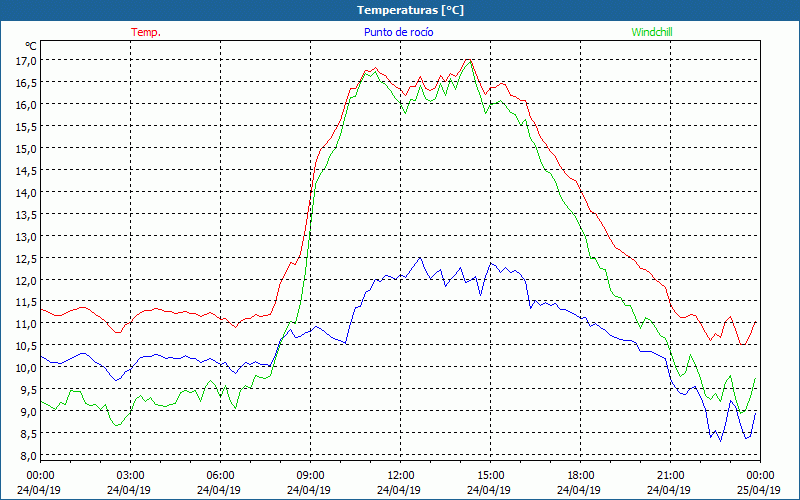Click the 12,0 y-axis value
The height and width of the screenshot is (500, 800).
[x=26, y=281]
